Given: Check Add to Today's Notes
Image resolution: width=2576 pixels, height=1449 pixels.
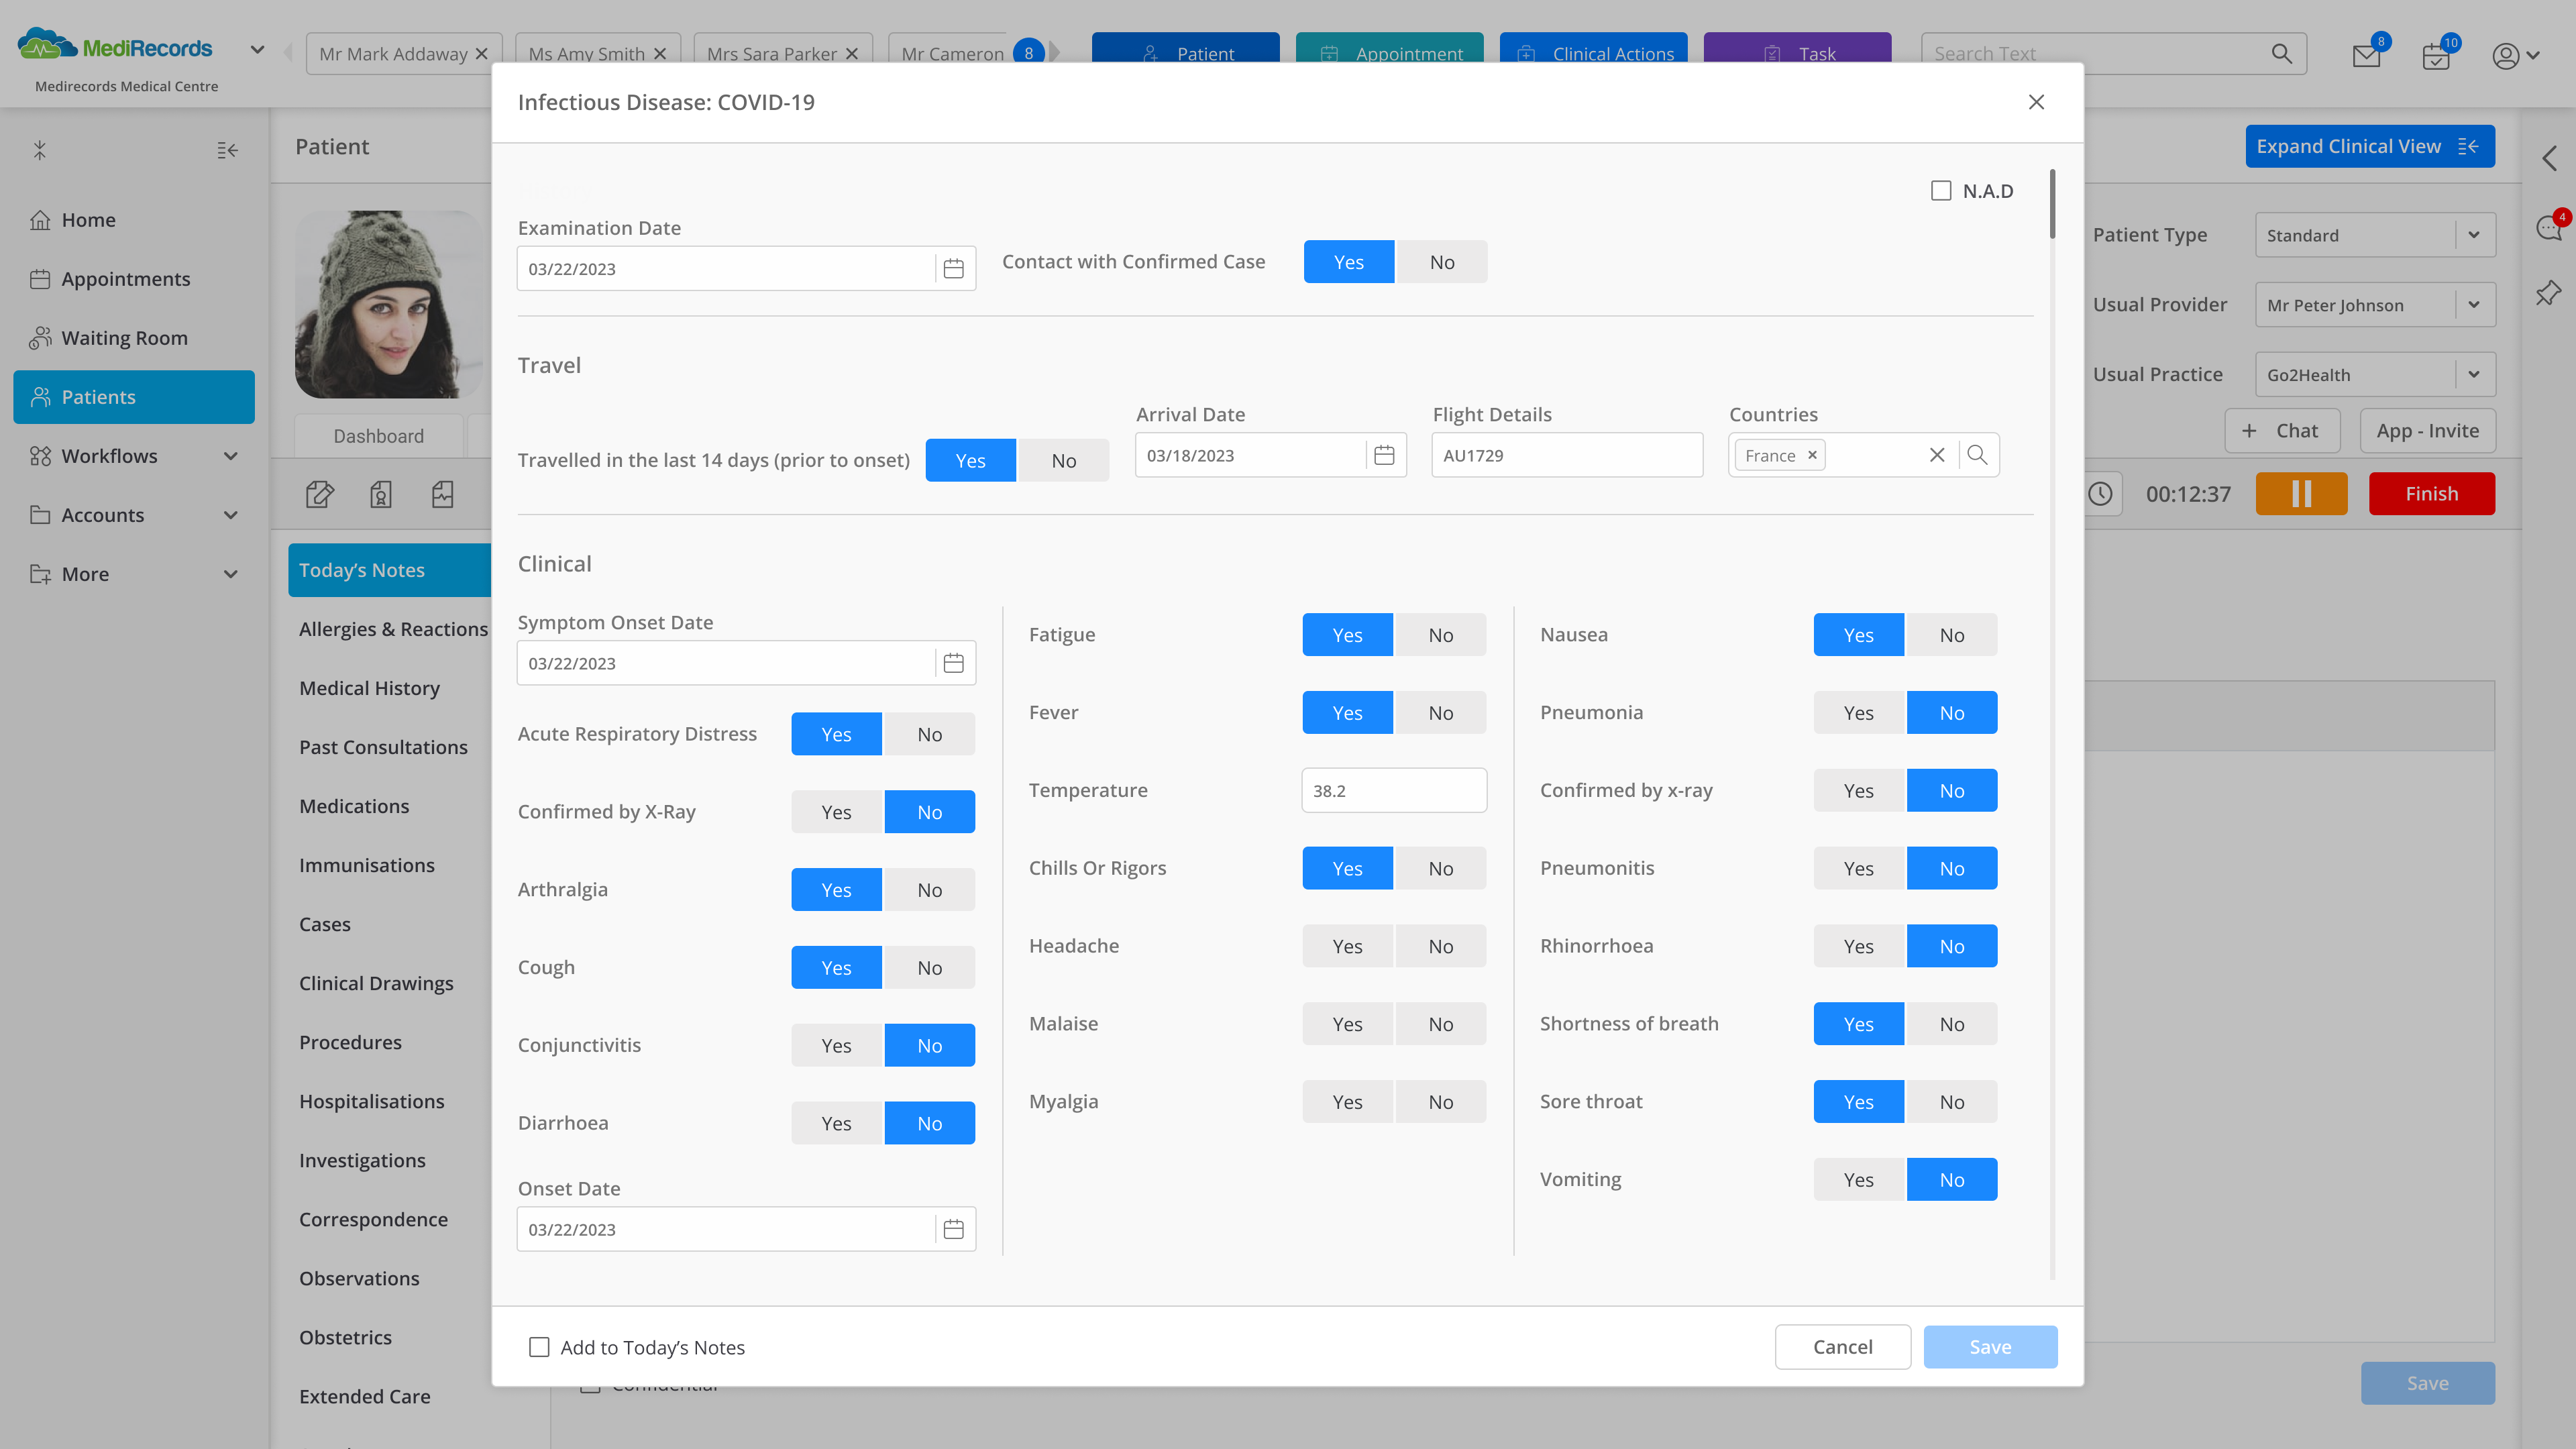Looking at the screenshot, I should 539,1347.
